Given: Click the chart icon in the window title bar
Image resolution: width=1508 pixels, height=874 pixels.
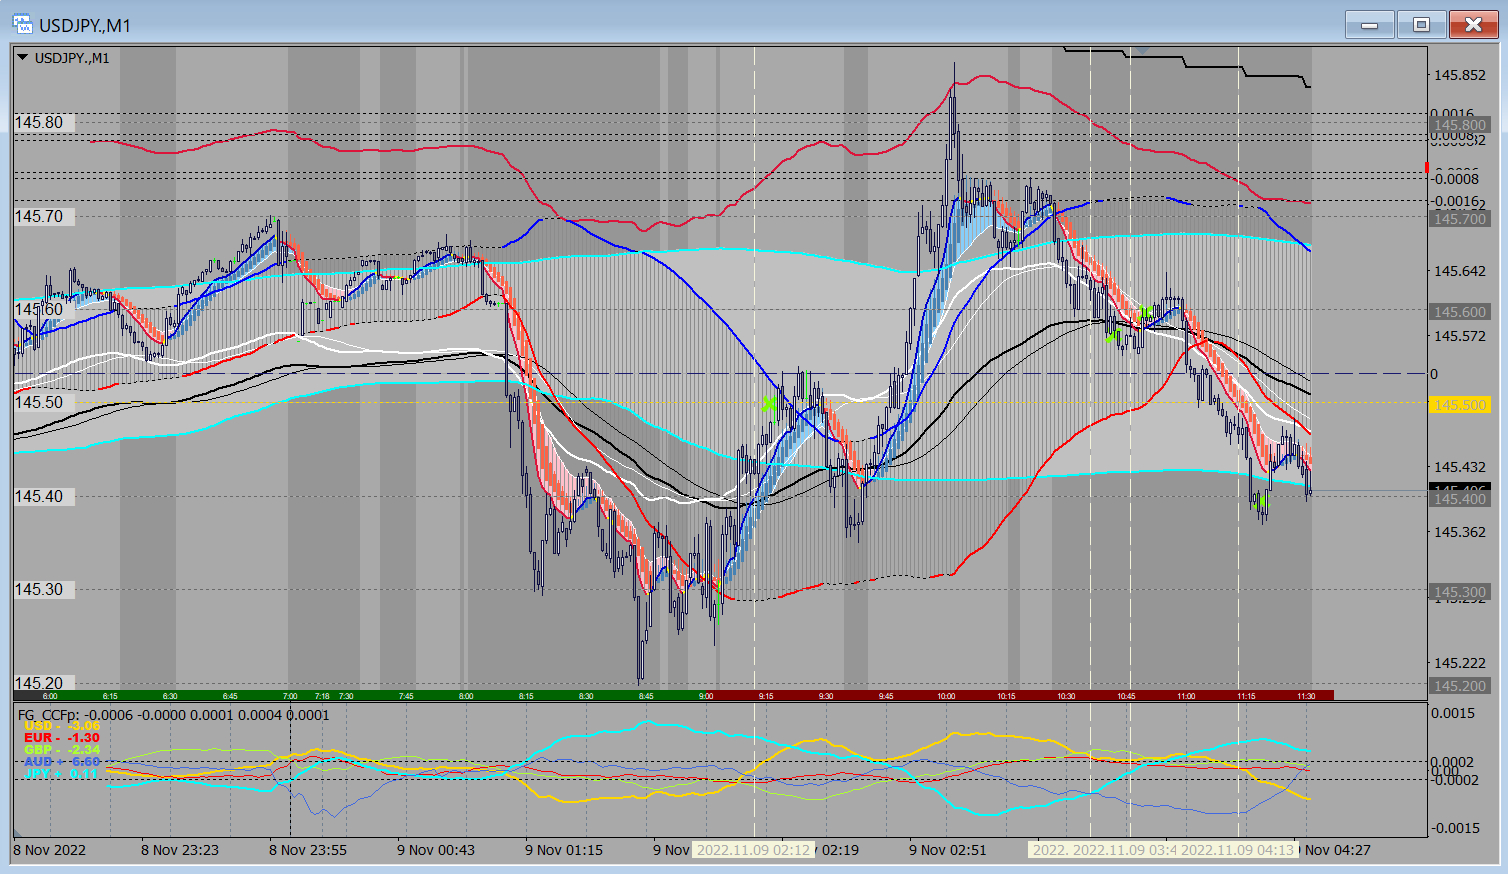Looking at the screenshot, I should click(22, 24).
